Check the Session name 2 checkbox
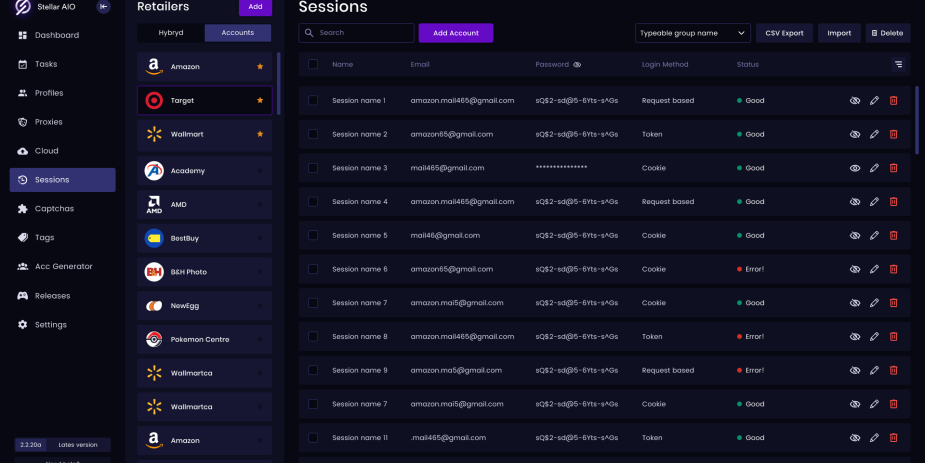Viewport: 925px width, 463px height. pyautogui.click(x=313, y=134)
